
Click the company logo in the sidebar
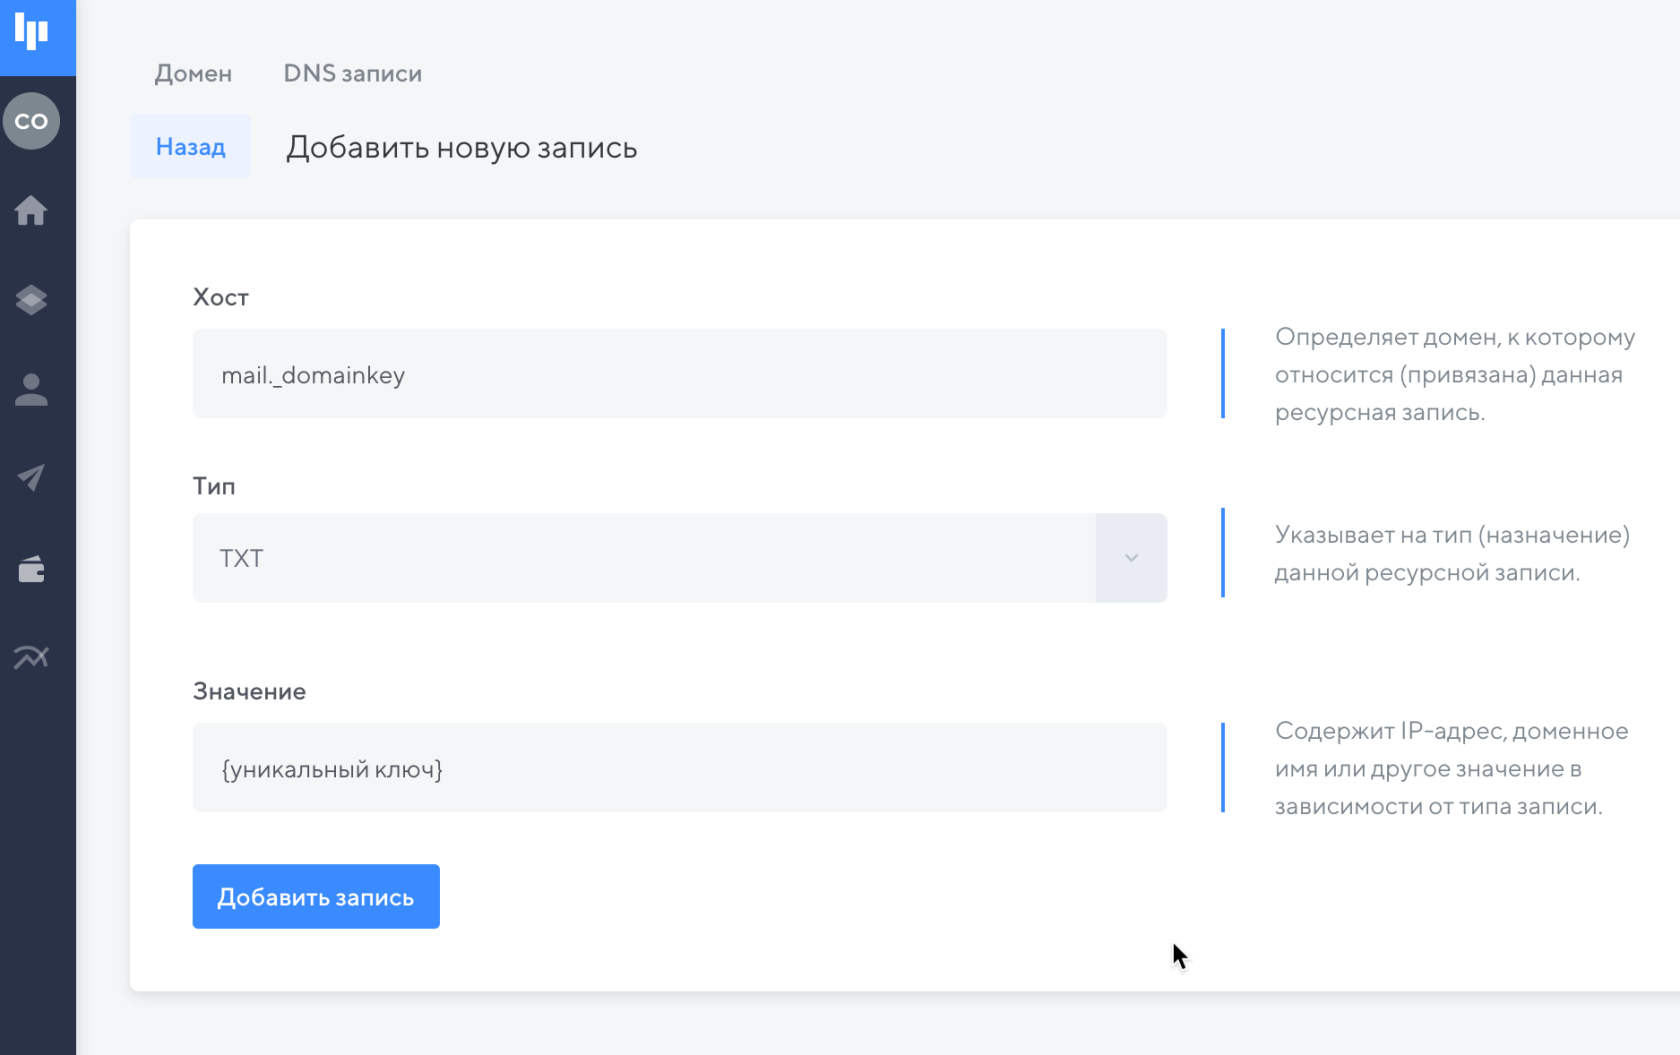coord(32,33)
